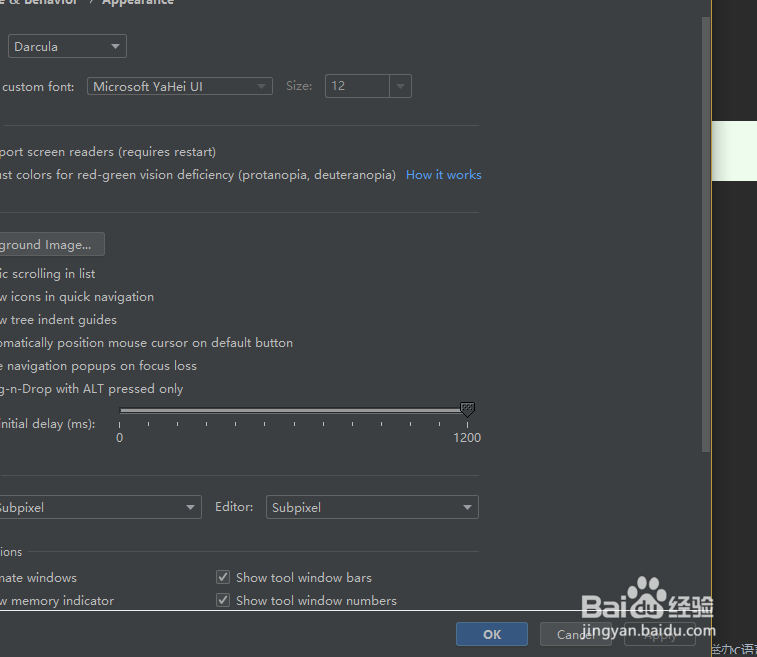Click 'position mouse cursor on default button' text
Screen dimensions: 757x657
tap(175, 343)
